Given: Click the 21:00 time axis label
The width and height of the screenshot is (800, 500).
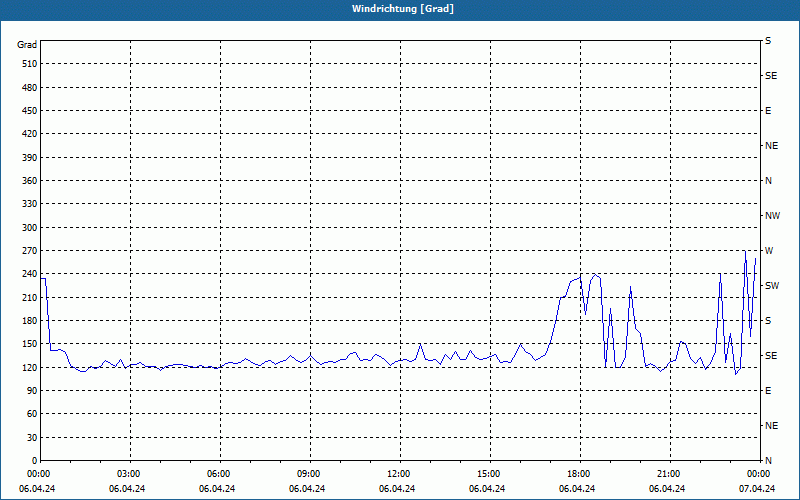Looking at the screenshot, I should coord(670,474).
